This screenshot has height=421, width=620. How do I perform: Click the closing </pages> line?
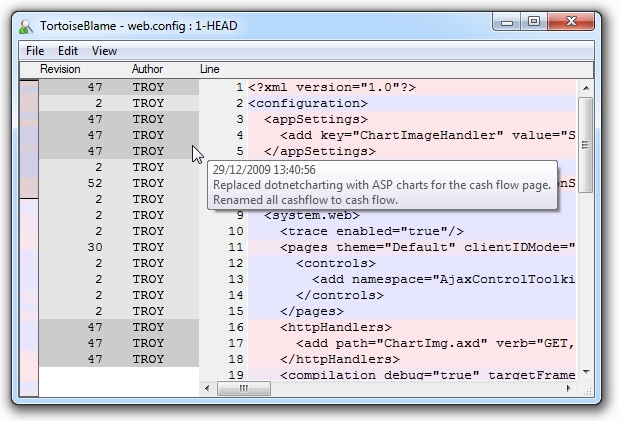[312, 312]
